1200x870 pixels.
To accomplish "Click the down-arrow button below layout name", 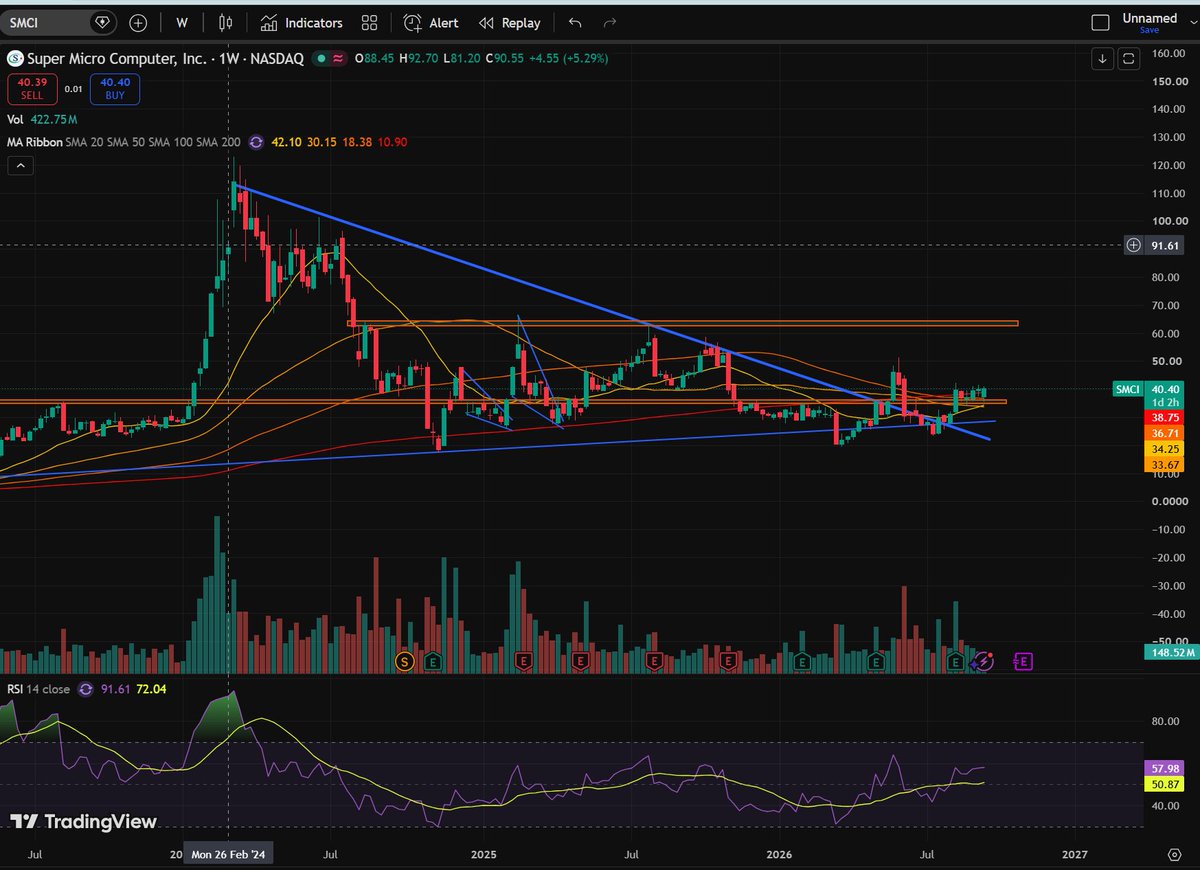I will point(1102,59).
